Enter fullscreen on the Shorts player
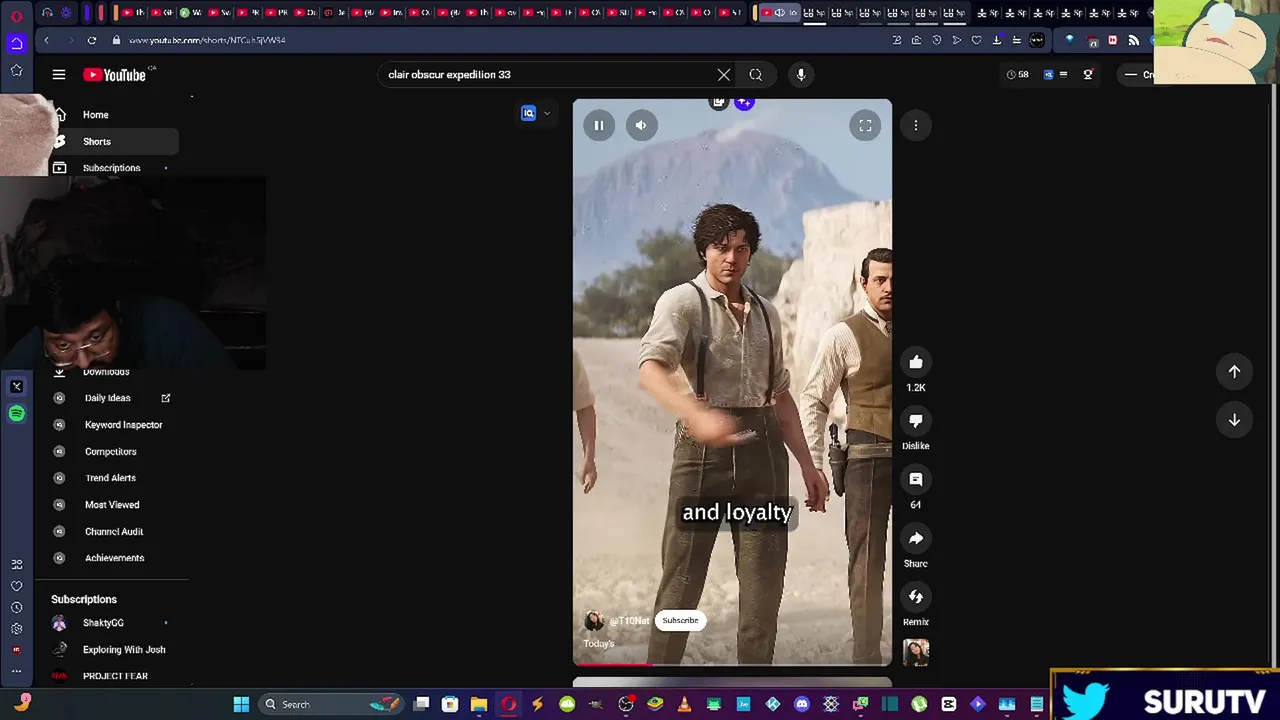The height and width of the screenshot is (720, 1280). tap(865, 125)
